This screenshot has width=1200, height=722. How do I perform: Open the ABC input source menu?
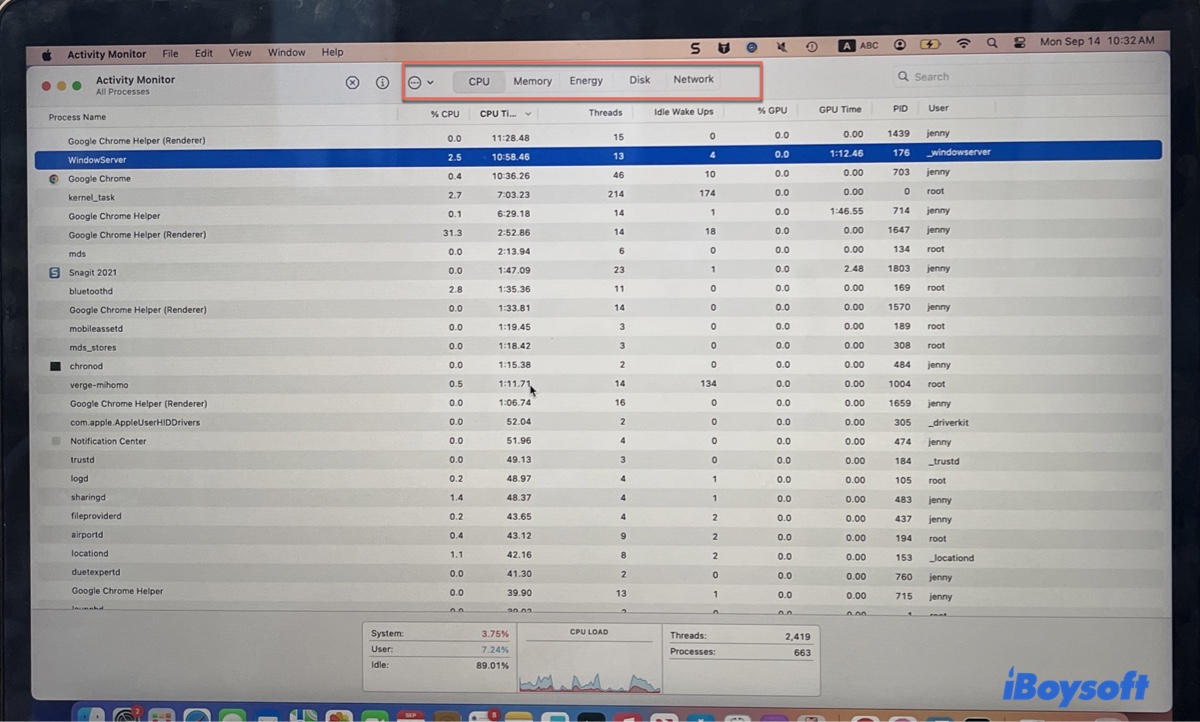[859, 46]
